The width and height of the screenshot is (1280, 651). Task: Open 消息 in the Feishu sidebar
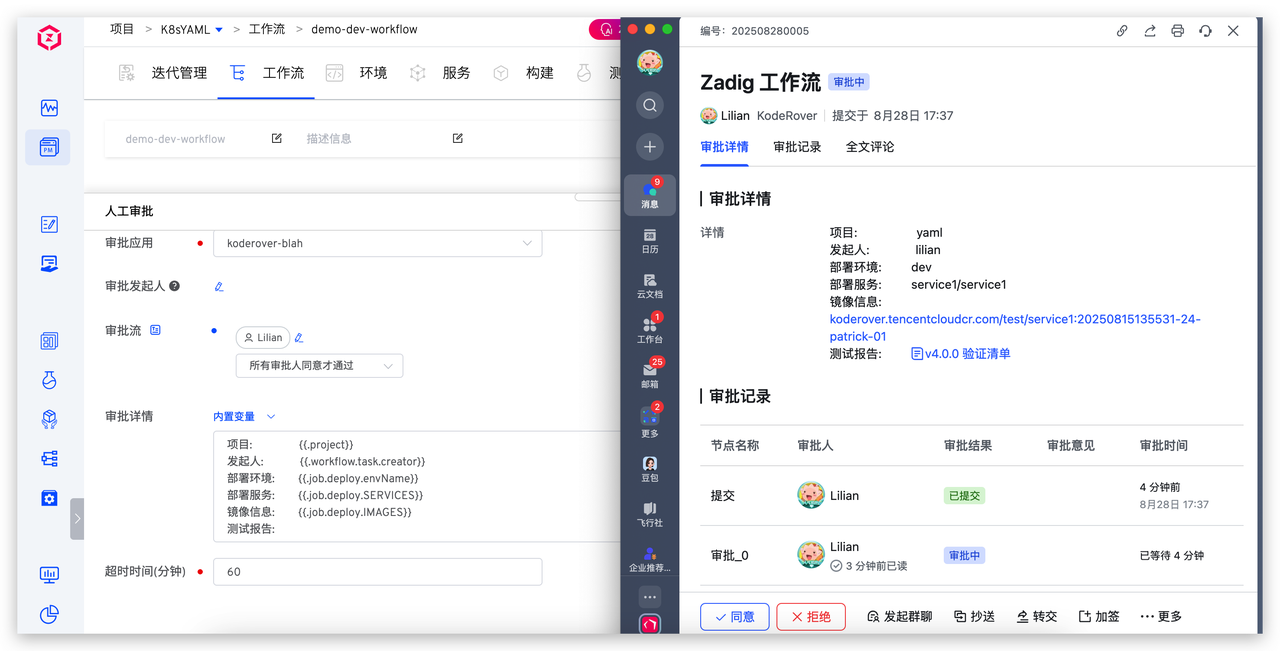point(650,195)
